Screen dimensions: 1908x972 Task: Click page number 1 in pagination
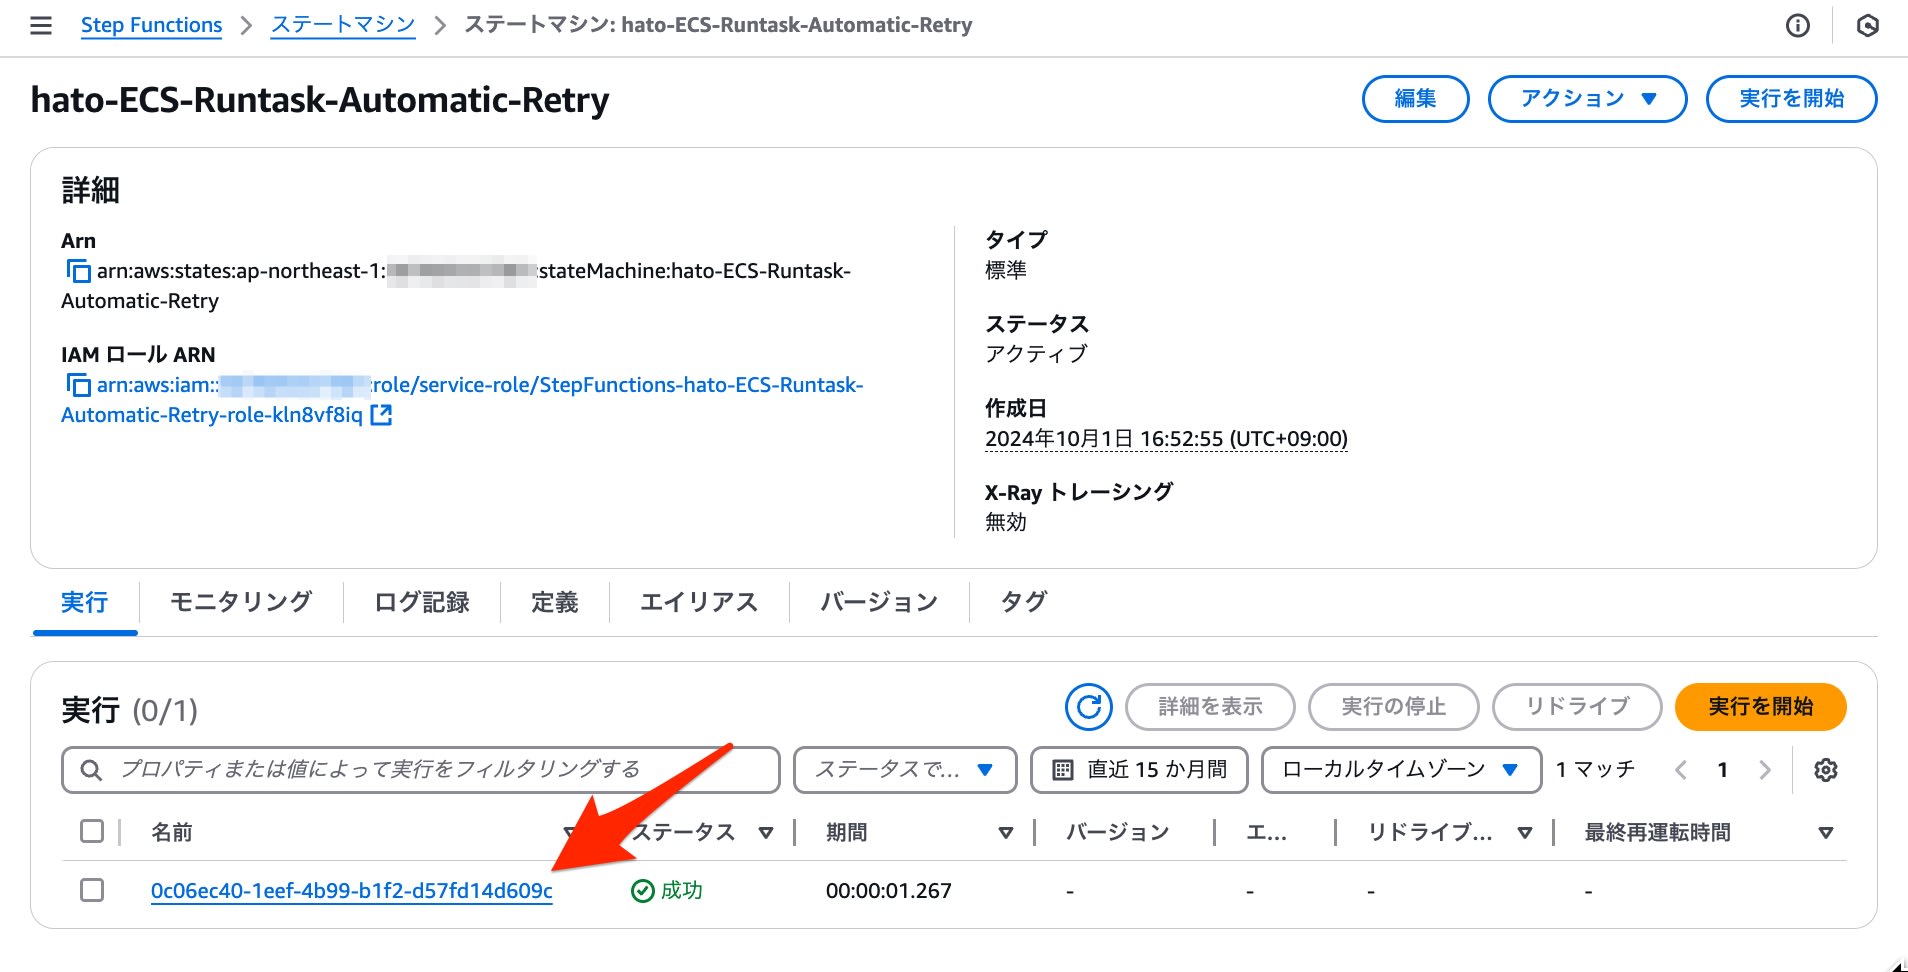coord(1722,770)
